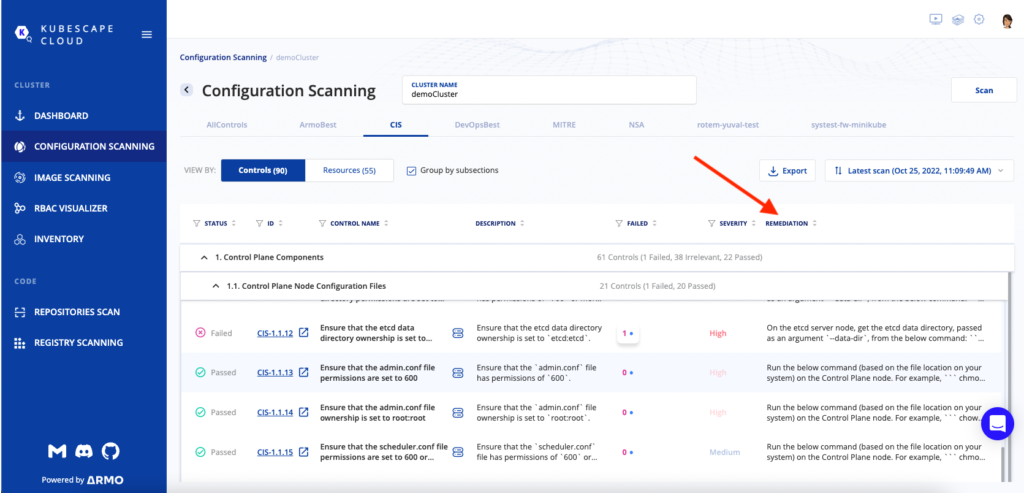Open the CIS-1.1.12 control link
1024x493 pixels.
tap(275, 333)
